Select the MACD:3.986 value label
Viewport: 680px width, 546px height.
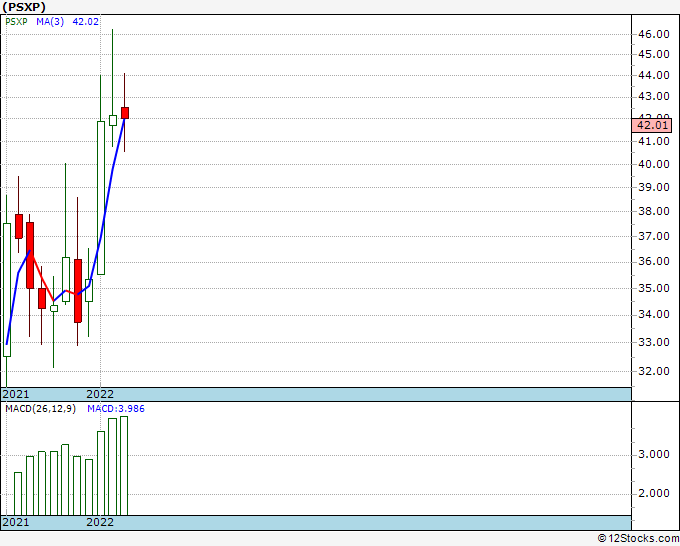click(x=116, y=409)
